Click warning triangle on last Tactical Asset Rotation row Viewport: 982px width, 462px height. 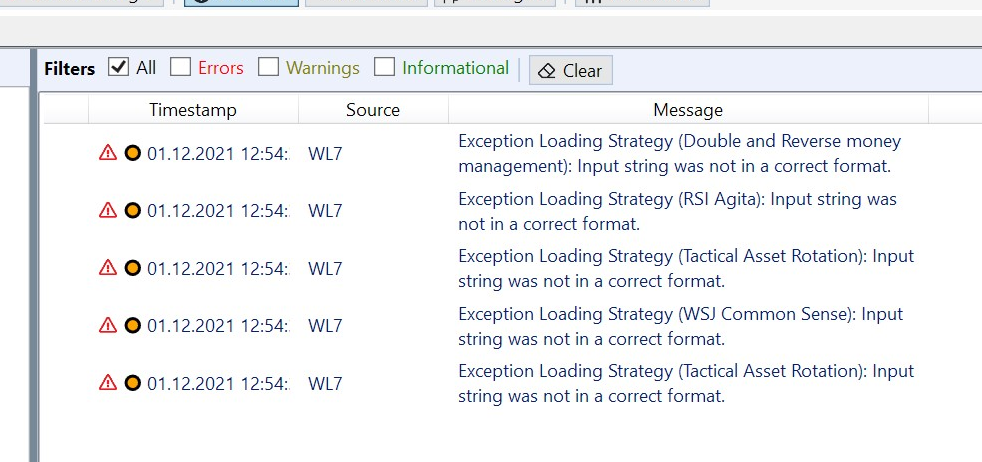(x=108, y=382)
